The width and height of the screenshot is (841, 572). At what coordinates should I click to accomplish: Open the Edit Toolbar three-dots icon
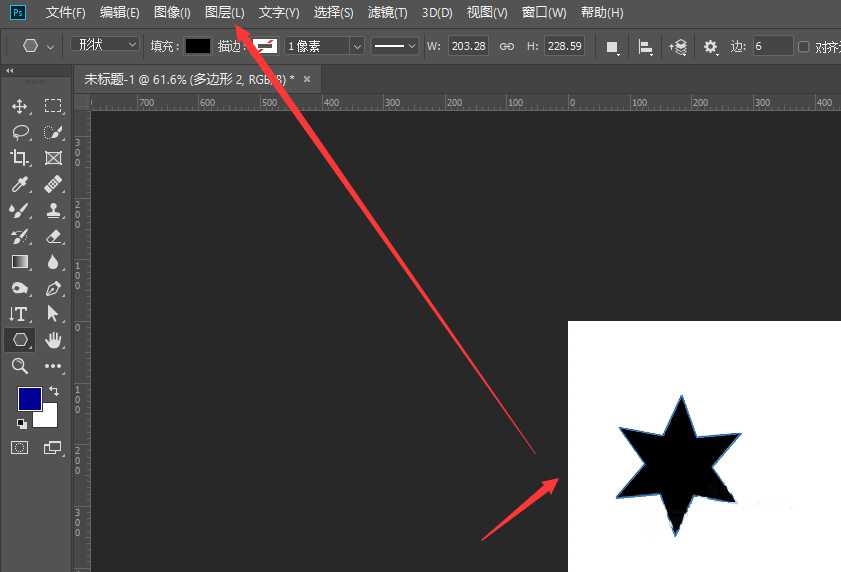click(x=53, y=366)
